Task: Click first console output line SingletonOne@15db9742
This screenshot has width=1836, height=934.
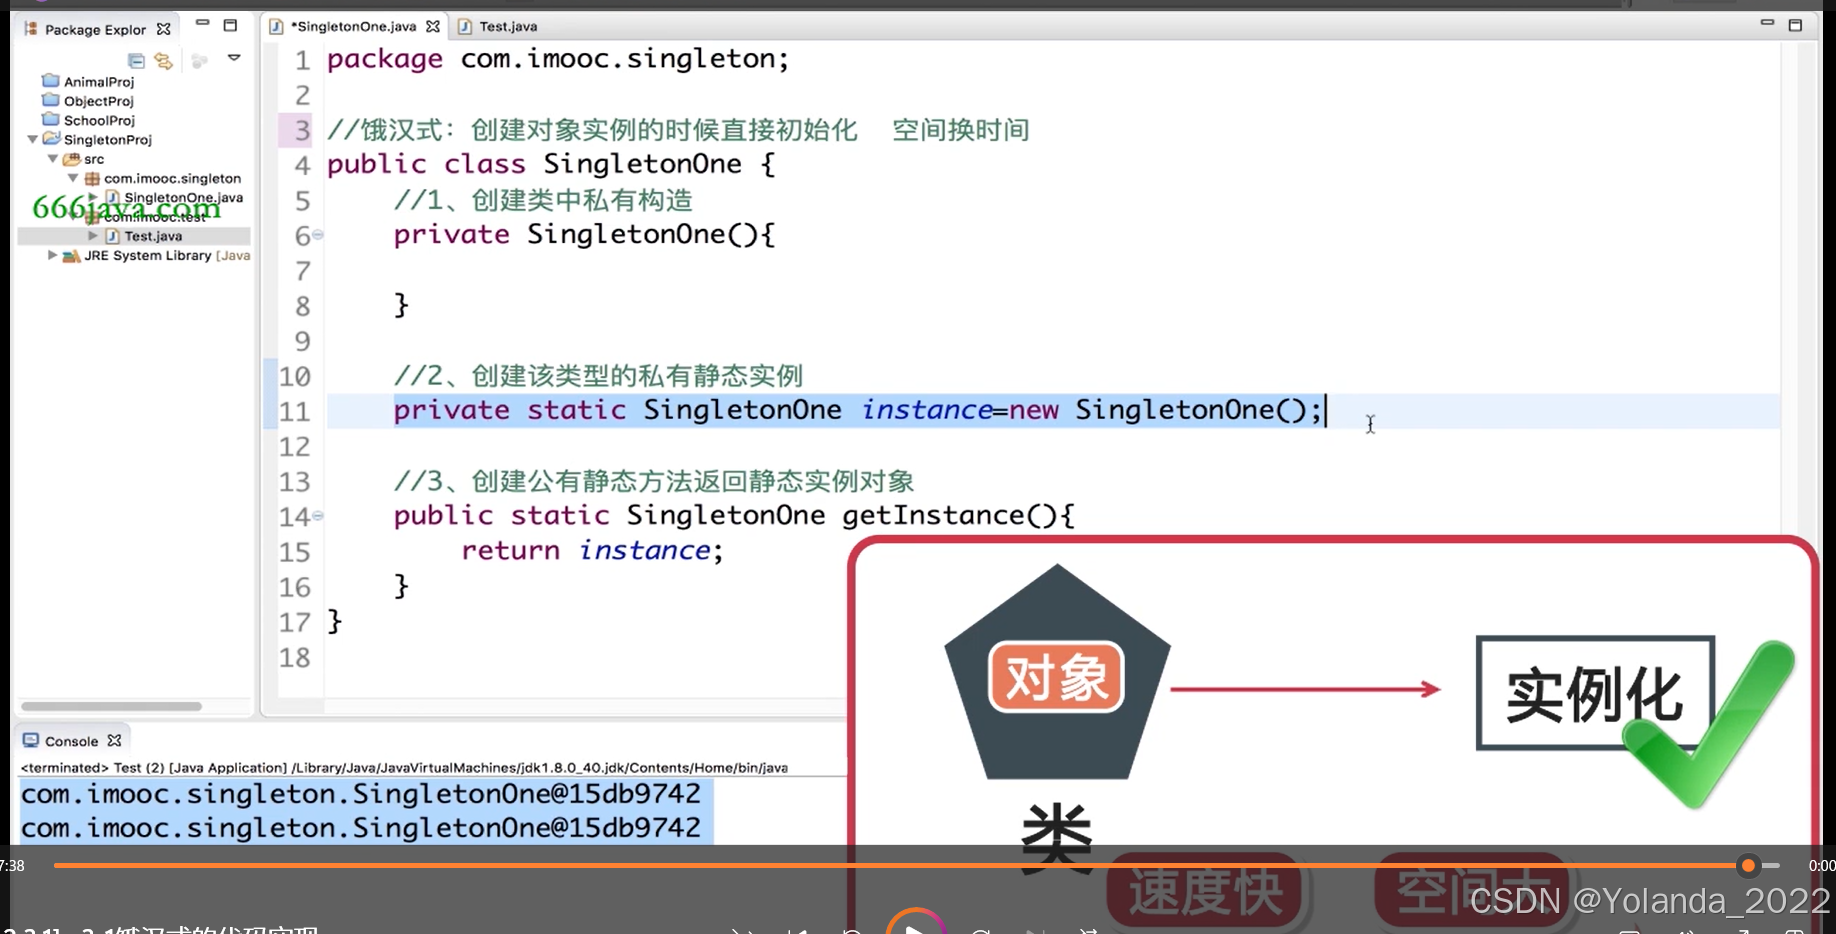Action: (360, 794)
